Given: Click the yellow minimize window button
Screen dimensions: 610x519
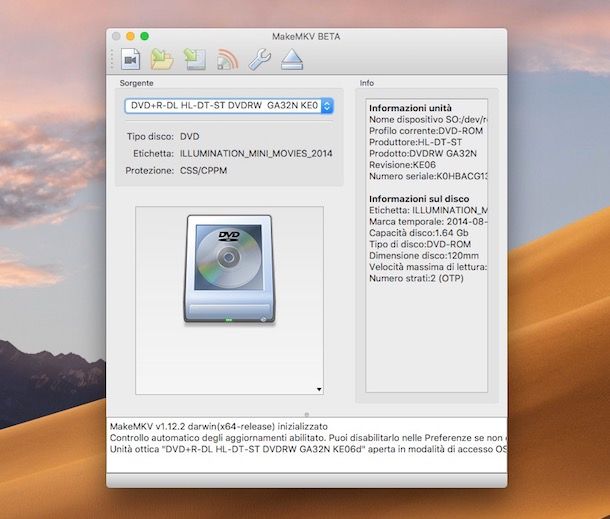Looking at the screenshot, I should 130,36.
